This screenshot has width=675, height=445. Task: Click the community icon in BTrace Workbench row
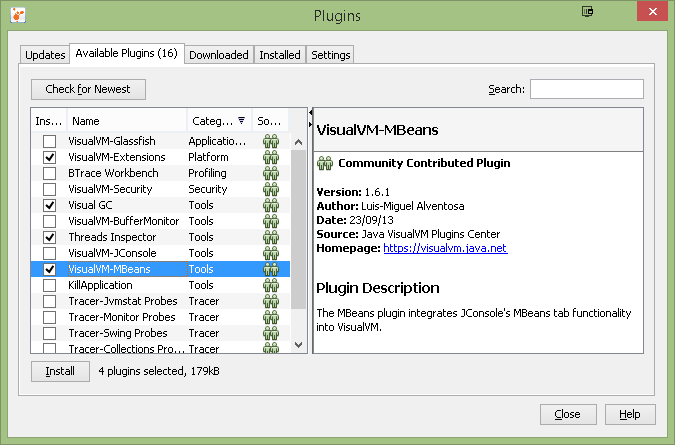[x=271, y=173]
